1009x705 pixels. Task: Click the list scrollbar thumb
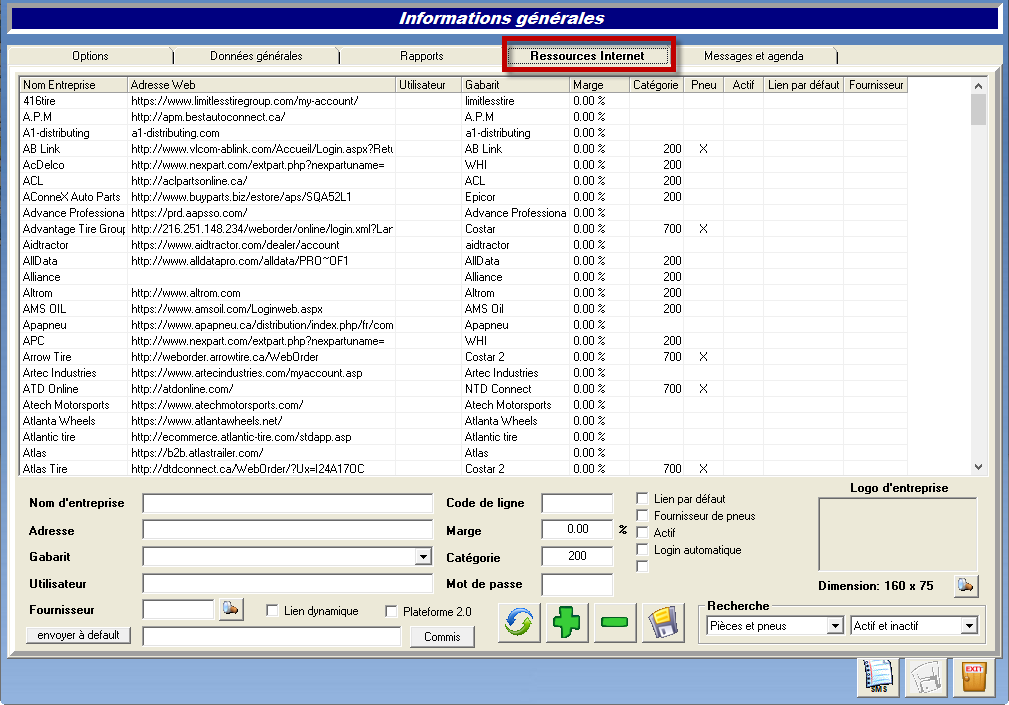978,110
